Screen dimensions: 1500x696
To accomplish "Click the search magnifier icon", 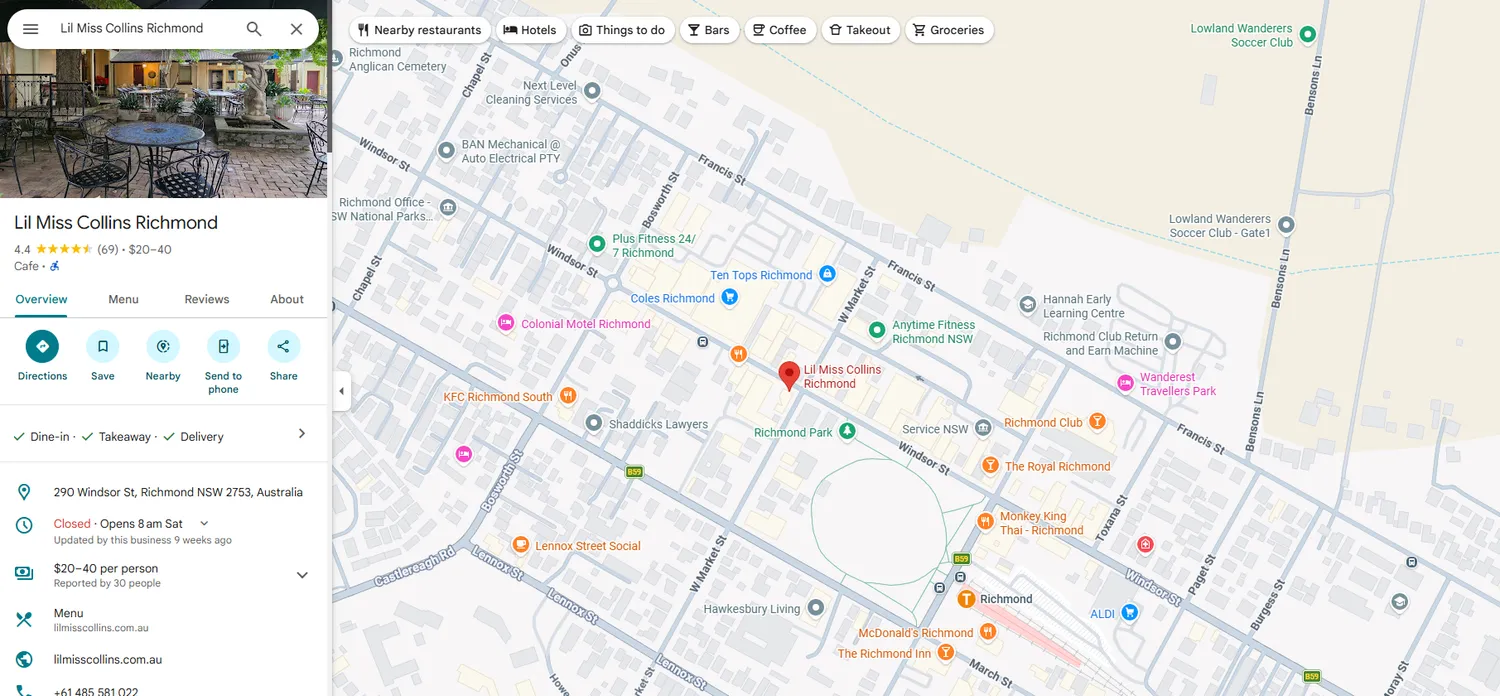I will (254, 29).
